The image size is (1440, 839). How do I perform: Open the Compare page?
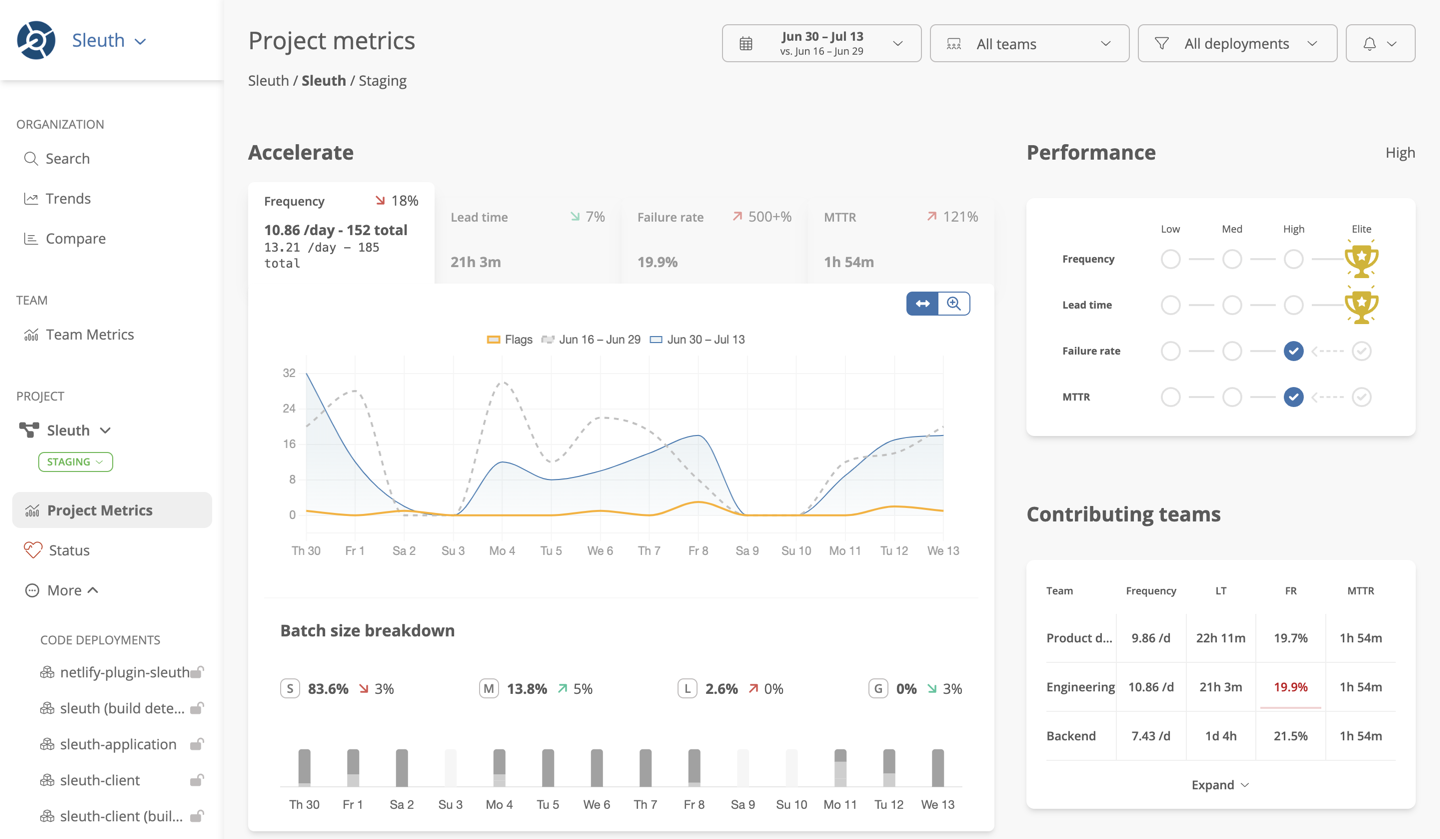[x=64, y=238]
